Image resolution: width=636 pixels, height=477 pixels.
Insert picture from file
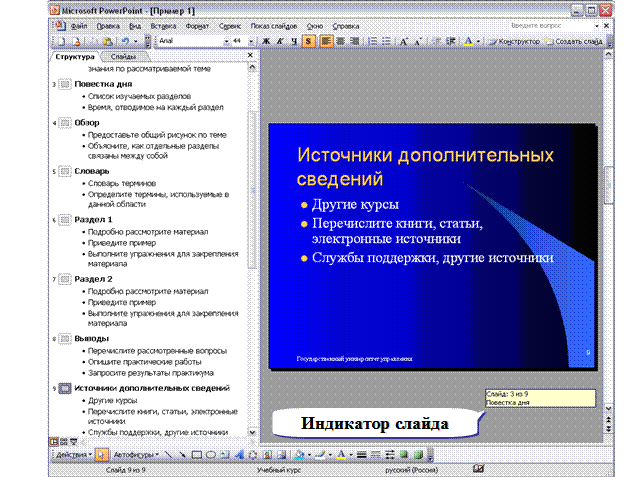tap(281, 455)
